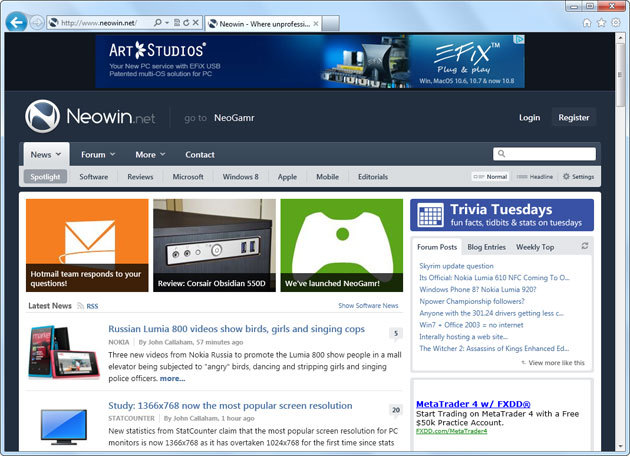The height and width of the screenshot is (456, 630).
Task: Open Npower Championship followers? post
Action: pyautogui.click(x=472, y=301)
